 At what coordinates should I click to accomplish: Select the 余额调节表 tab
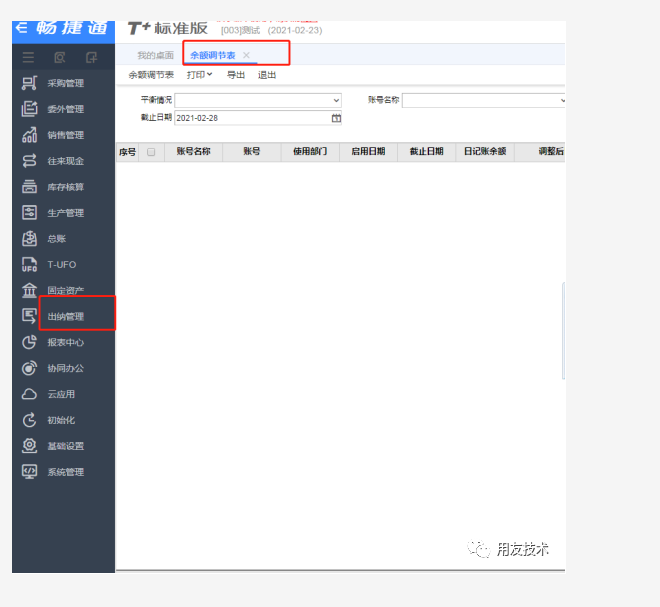[x=213, y=55]
